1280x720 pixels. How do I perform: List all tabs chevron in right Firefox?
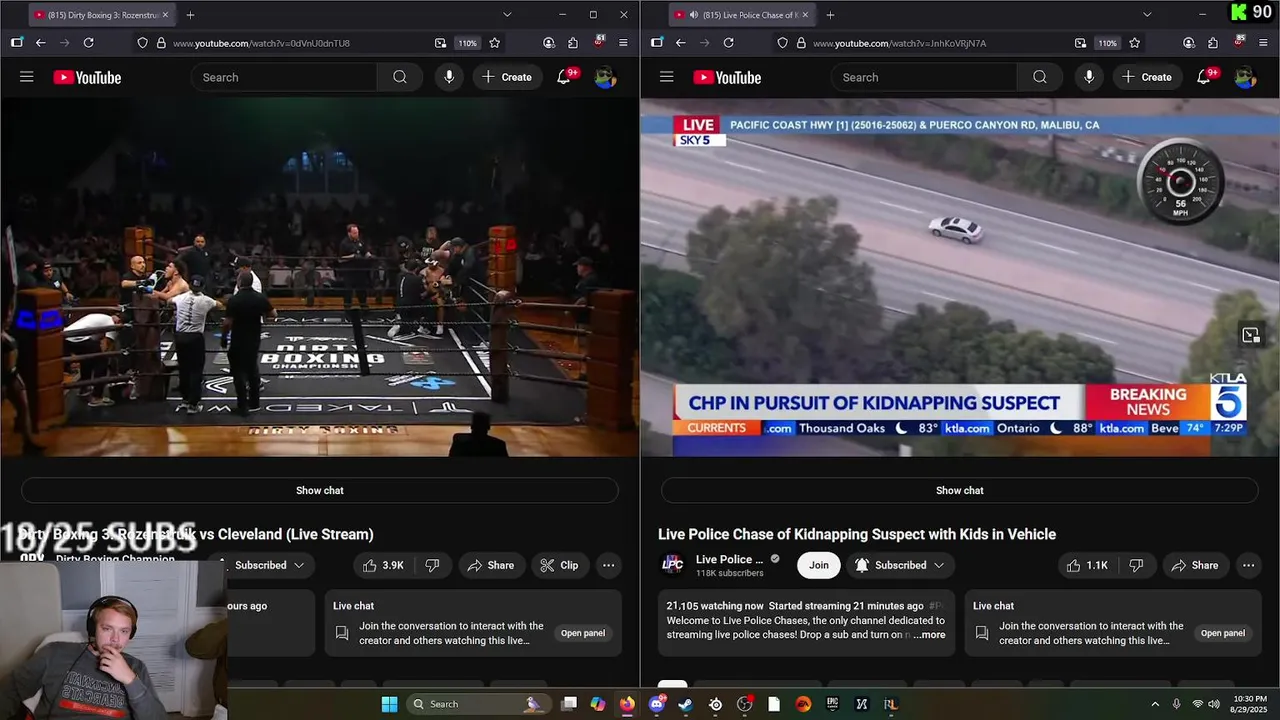[1147, 15]
